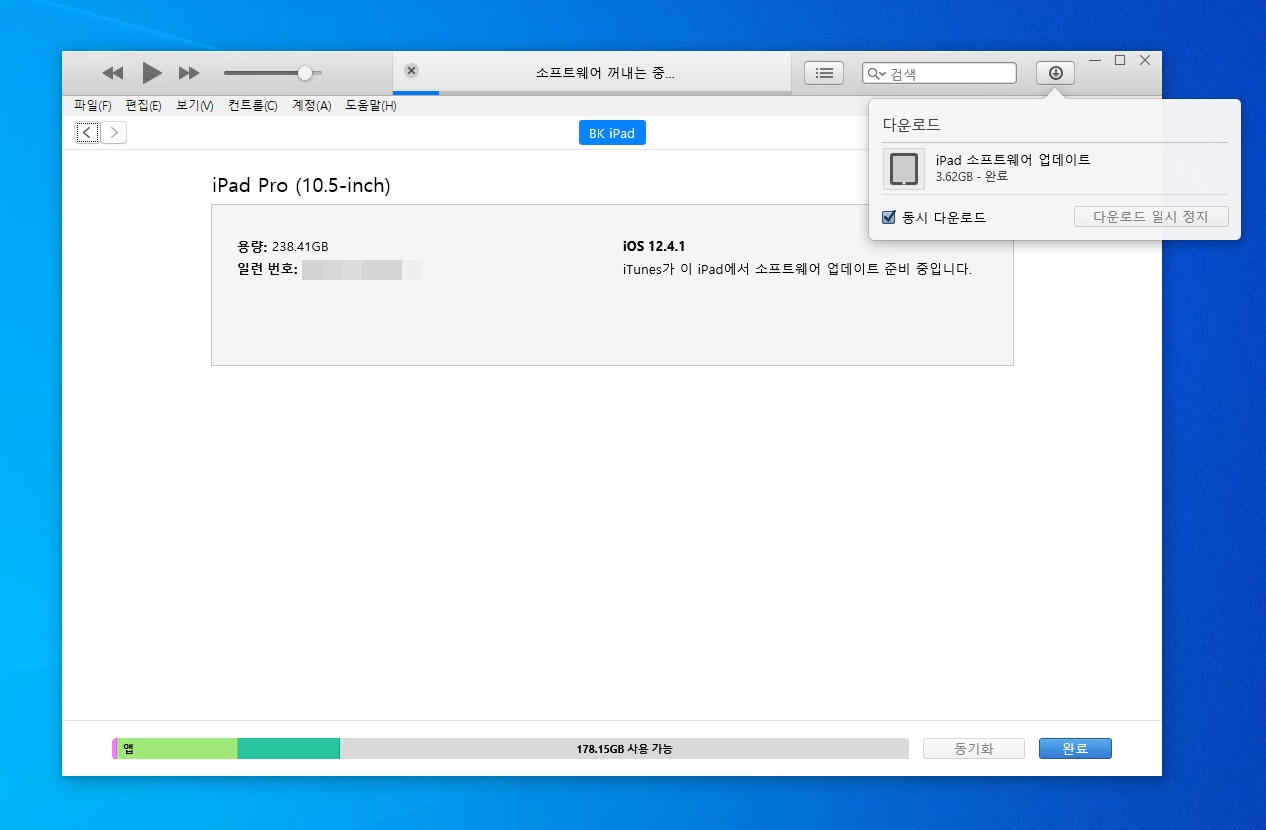This screenshot has width=1266, height=830.
Task: Toggle the downloads arrow button
Action: pos(1055,73)
